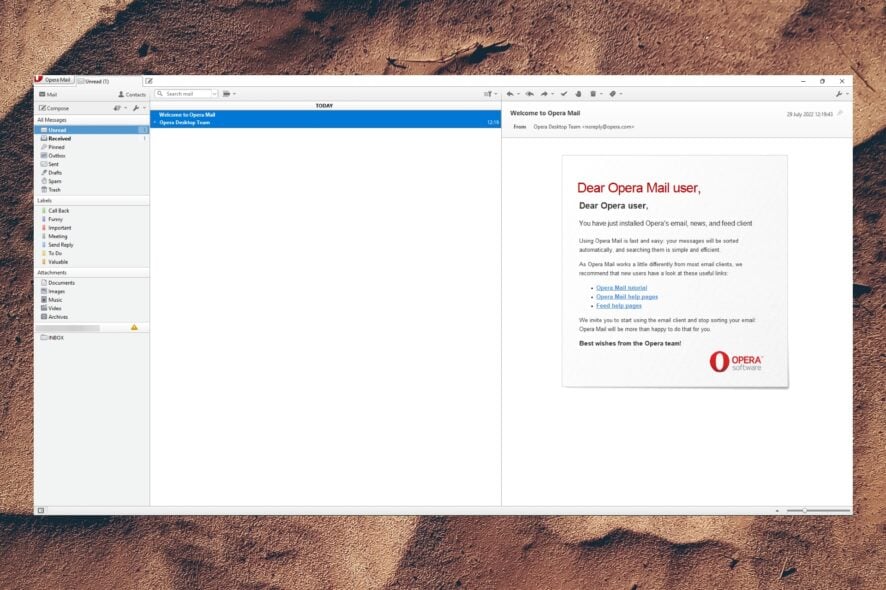This screenshot has height=590, width=886.
Task: Open the Contacts panel
Action: coord(132,94)
